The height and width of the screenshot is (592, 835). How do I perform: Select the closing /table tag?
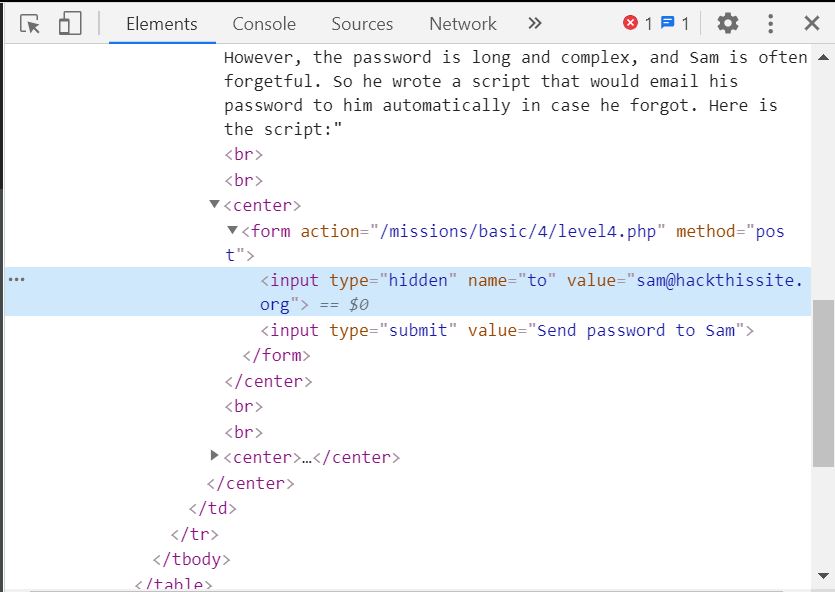[174, 584]
